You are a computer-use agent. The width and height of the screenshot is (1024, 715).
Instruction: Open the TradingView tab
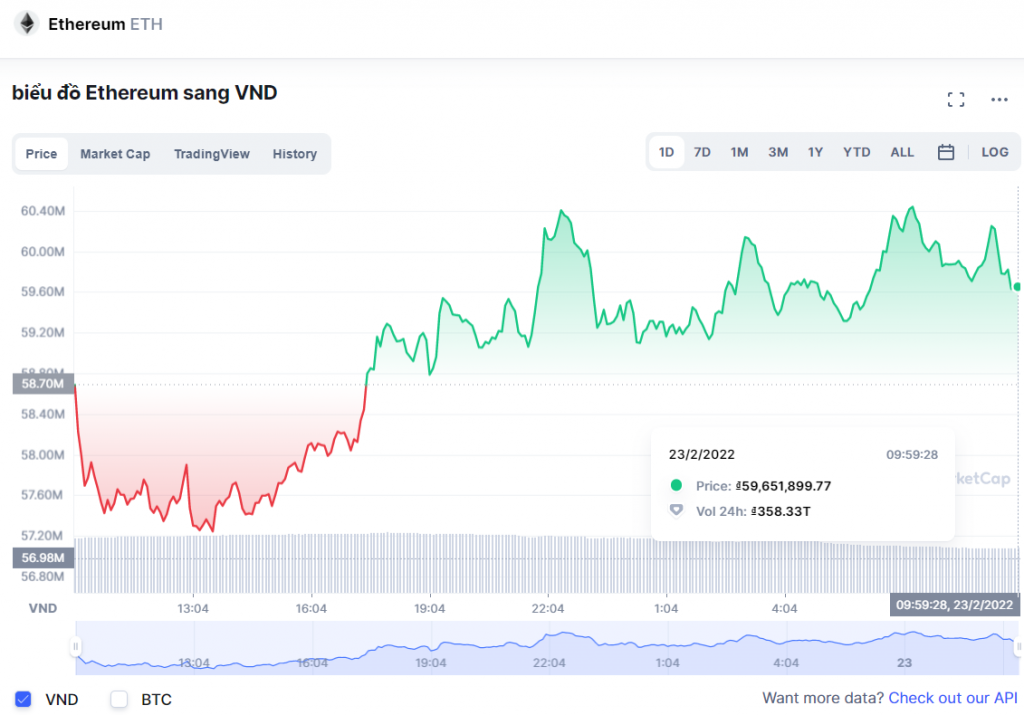click(x=212, y=154)
